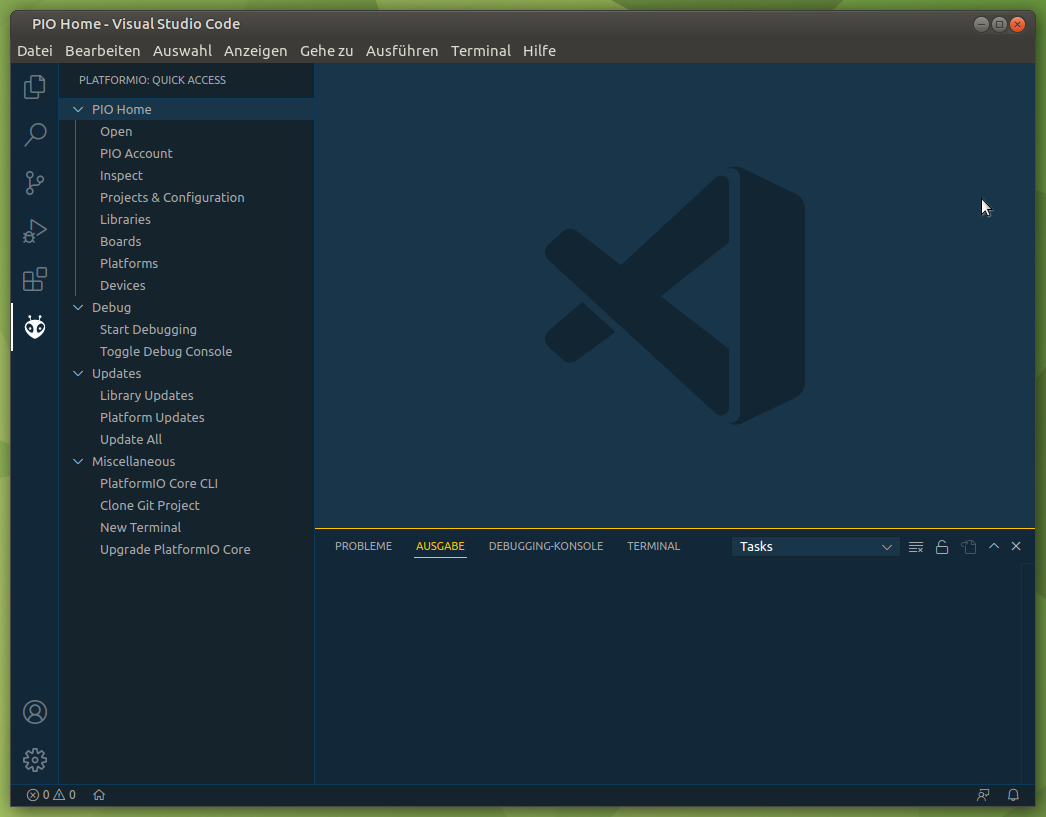Select Platform Updates
1046x817 pixels.
tap(152, 418)
